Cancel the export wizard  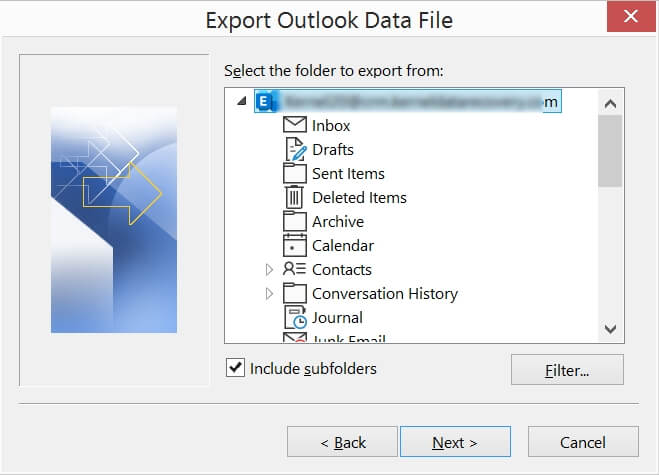583,442
